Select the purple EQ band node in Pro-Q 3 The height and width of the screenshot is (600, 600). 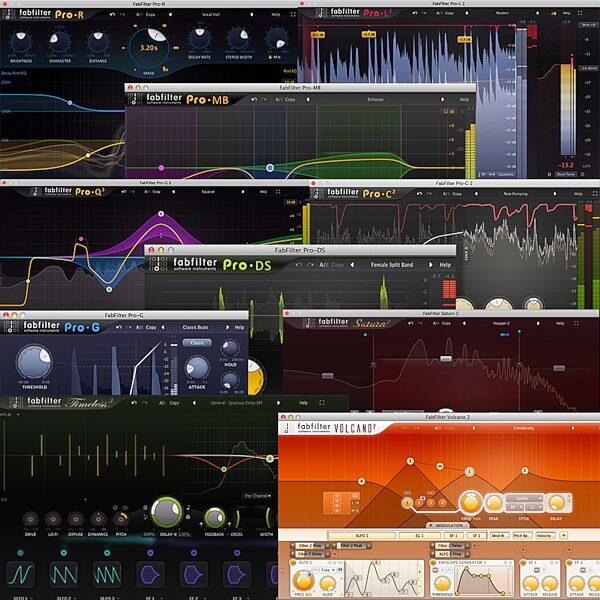coord(161,214)
